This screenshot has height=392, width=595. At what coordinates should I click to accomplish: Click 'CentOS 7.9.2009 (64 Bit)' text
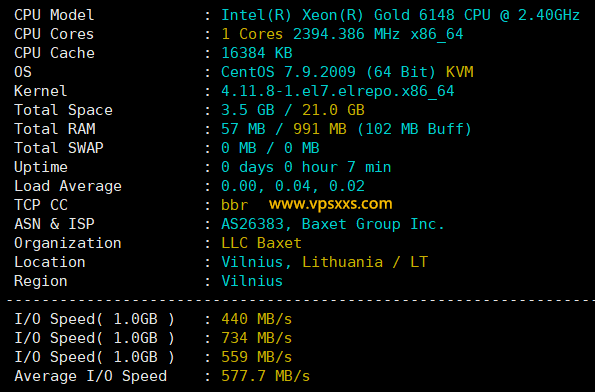(x=328, y=72)
